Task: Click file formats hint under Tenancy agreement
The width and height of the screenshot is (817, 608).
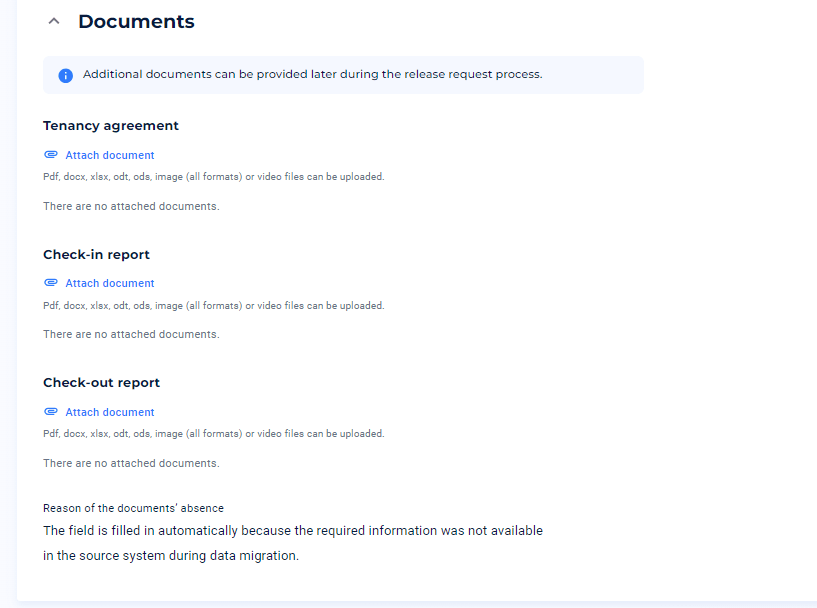Action: [214, 177]
